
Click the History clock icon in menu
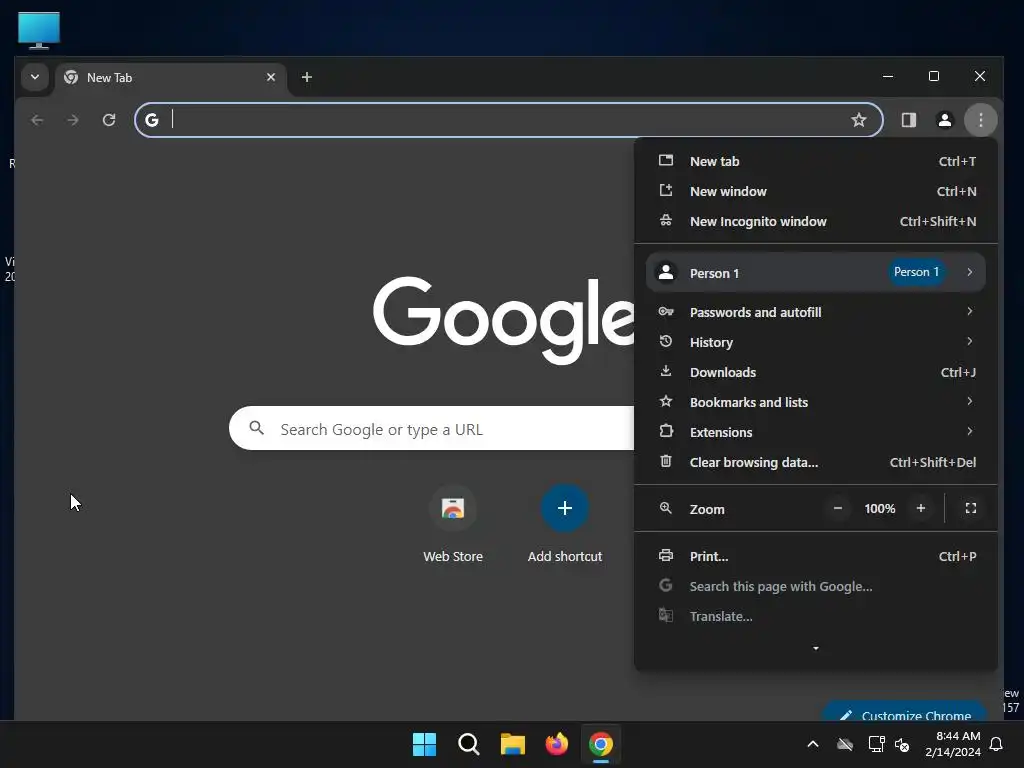[x=665, y=342]
